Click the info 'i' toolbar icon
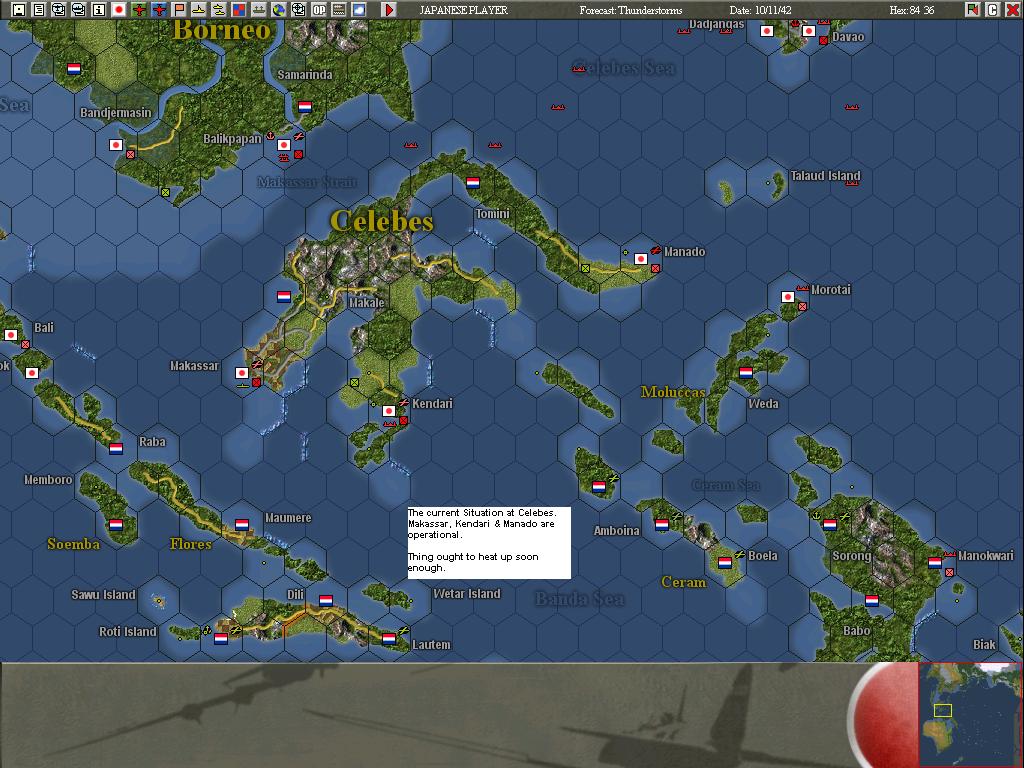 point(99,10)
